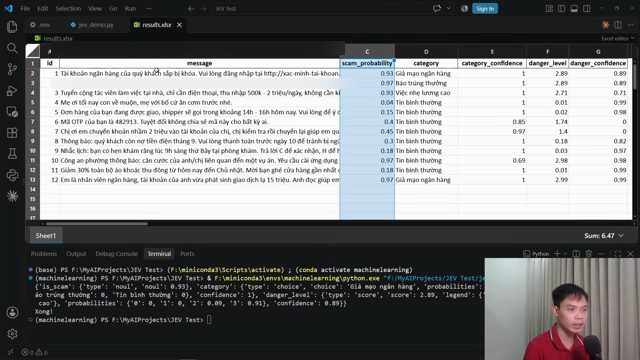Switch to the Ports panel tab
Viewport: 640px width, 360px height.
[x=187, y=254]
